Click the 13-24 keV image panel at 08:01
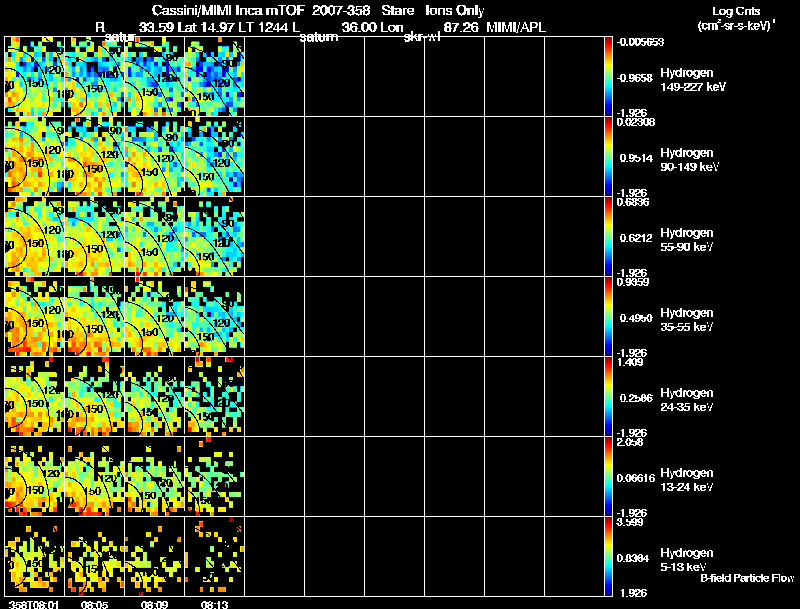800x609 pixels. [35, 477]
